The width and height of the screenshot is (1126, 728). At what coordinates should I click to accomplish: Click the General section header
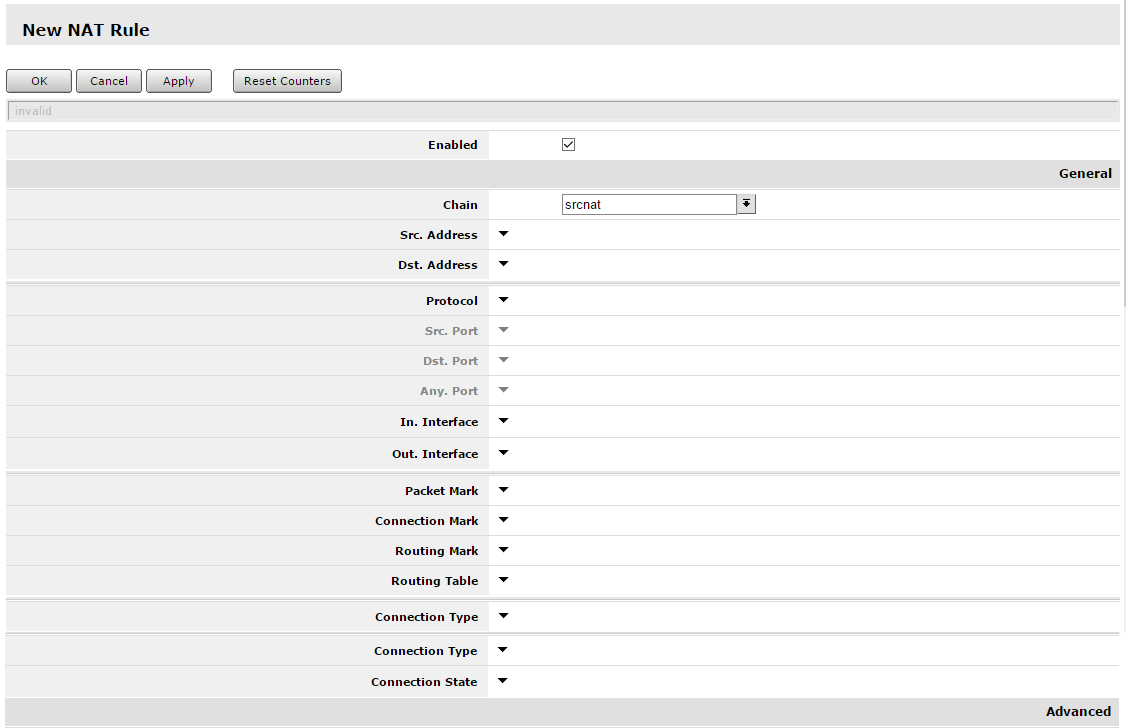1085,172
